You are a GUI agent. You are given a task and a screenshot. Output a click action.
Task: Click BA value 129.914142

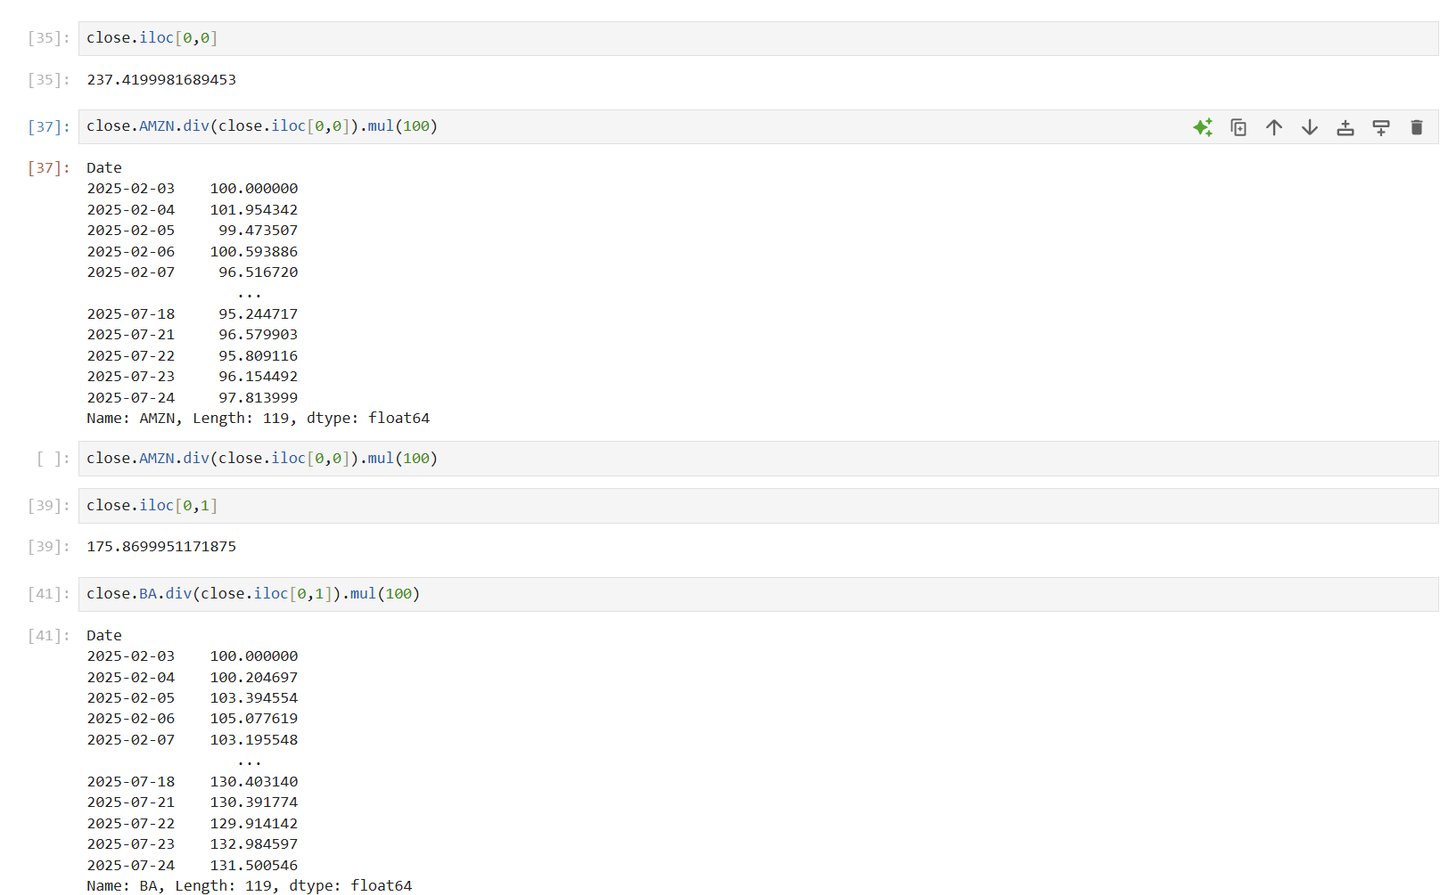[254, 824]
